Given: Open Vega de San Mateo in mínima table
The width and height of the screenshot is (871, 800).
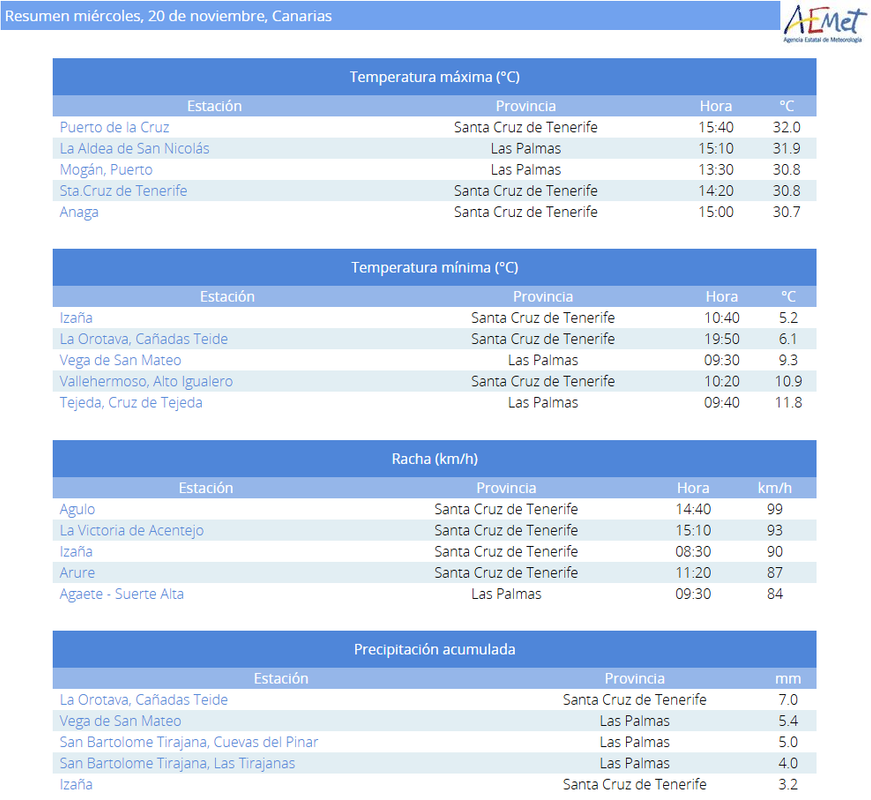Looking at the screenshot, I should (x=121, y=360).
